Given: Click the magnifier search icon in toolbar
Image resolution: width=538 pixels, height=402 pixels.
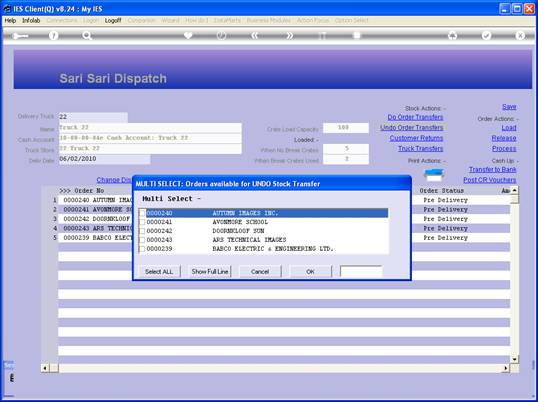Looking at the screenshot, I should (x=87, y=35).
